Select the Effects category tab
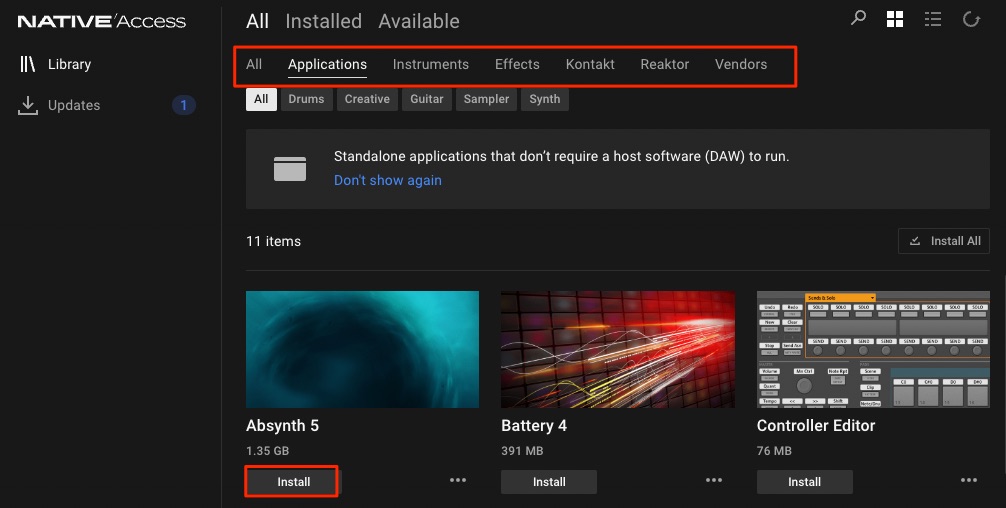The height and width of the screenshot is (508, 1006). pos(517,64)
